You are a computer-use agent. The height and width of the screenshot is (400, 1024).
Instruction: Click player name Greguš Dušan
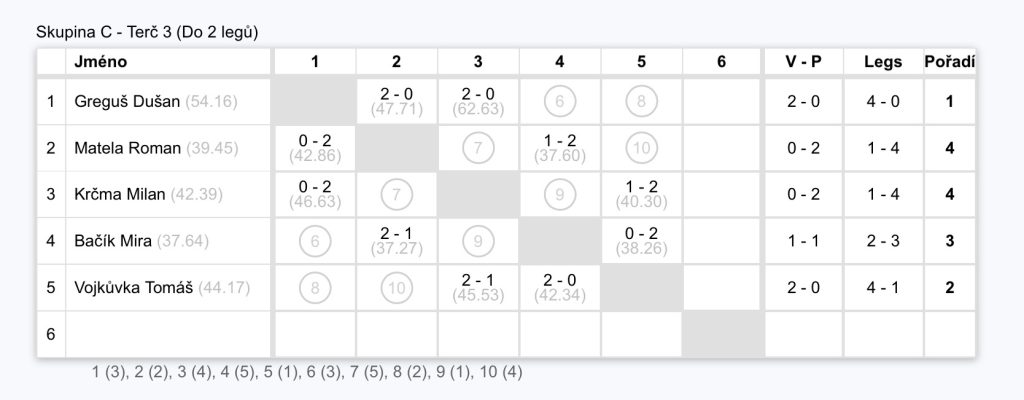[x=127, y=102]
